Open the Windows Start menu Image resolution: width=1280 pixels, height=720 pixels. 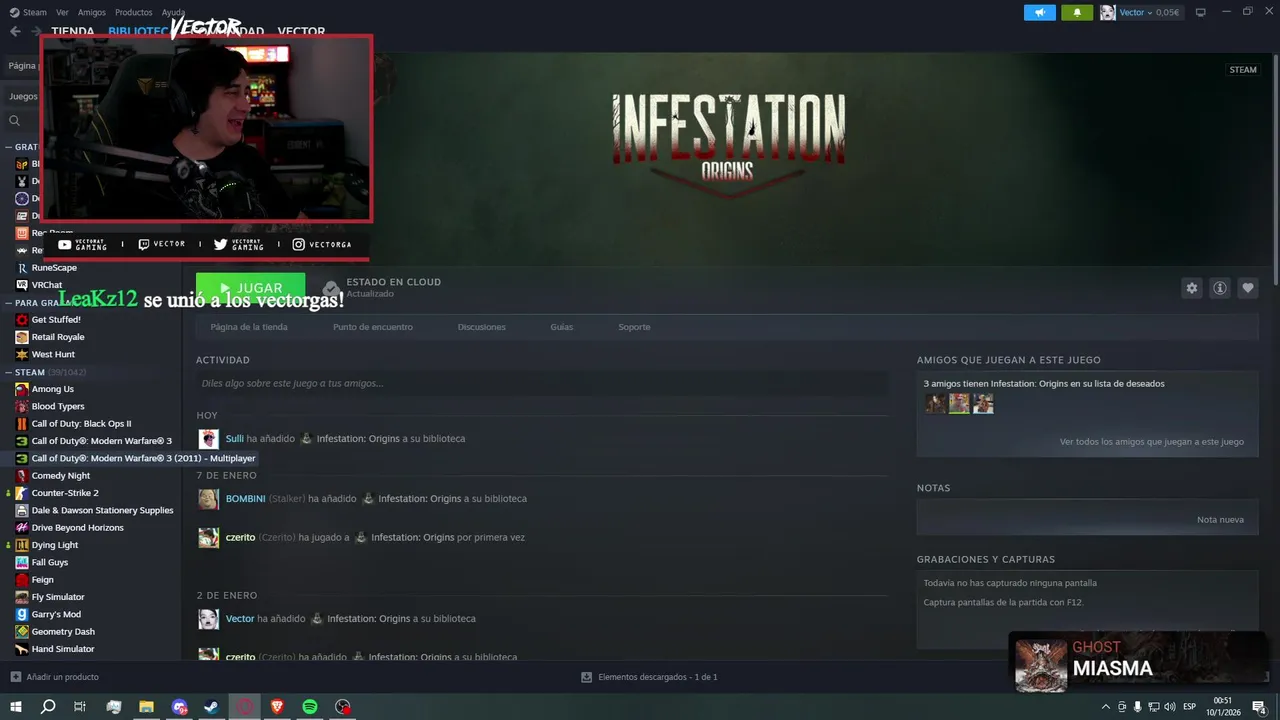(15, 707)
